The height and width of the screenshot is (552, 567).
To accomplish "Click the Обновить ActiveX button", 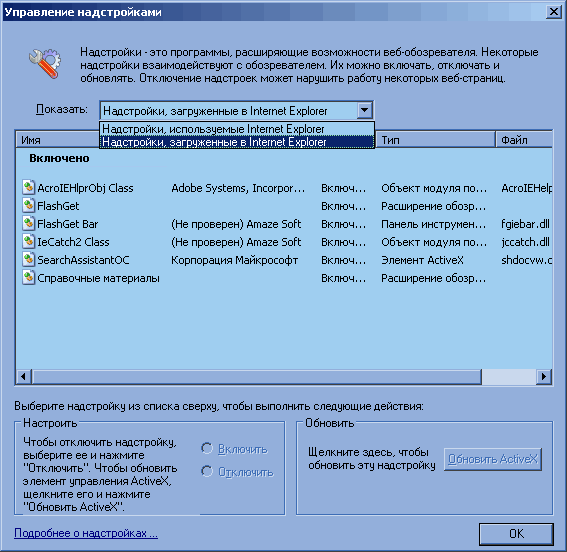I will (493, 459).
